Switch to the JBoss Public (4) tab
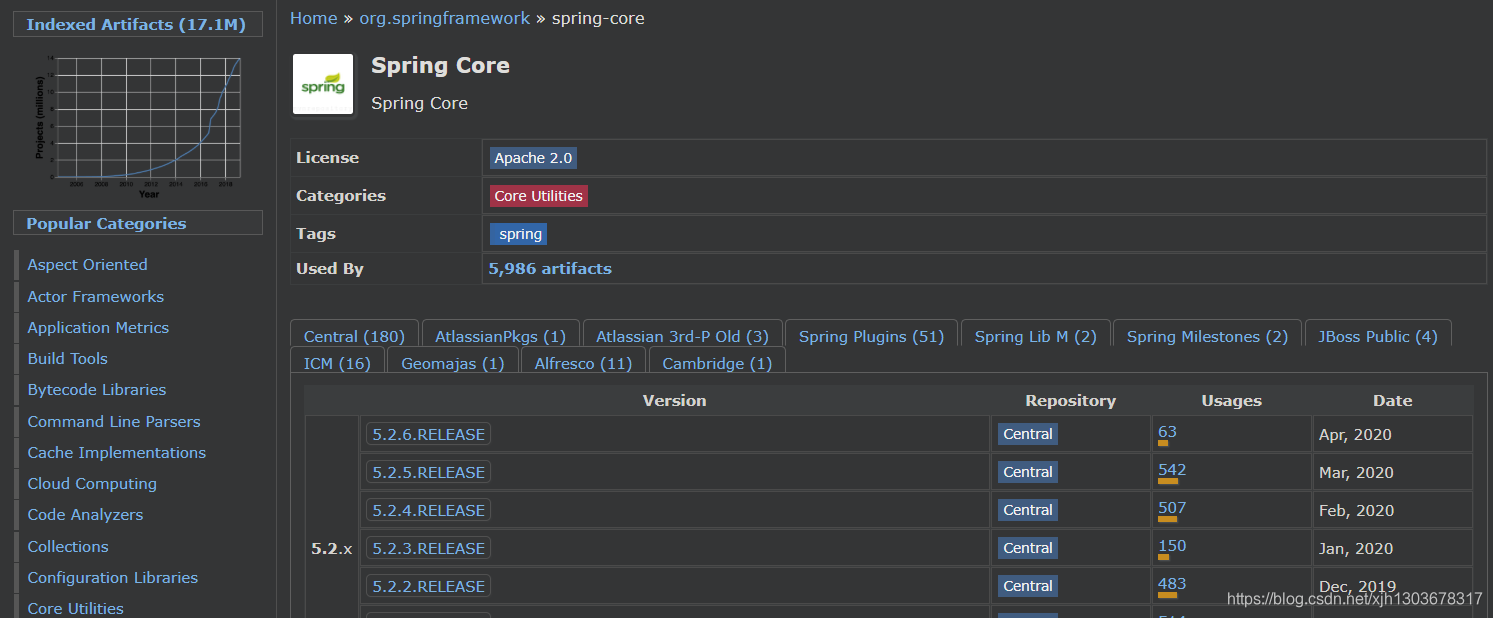Screen dimensions: 1493x618 pyautogui.click(x=1377, y=336)
